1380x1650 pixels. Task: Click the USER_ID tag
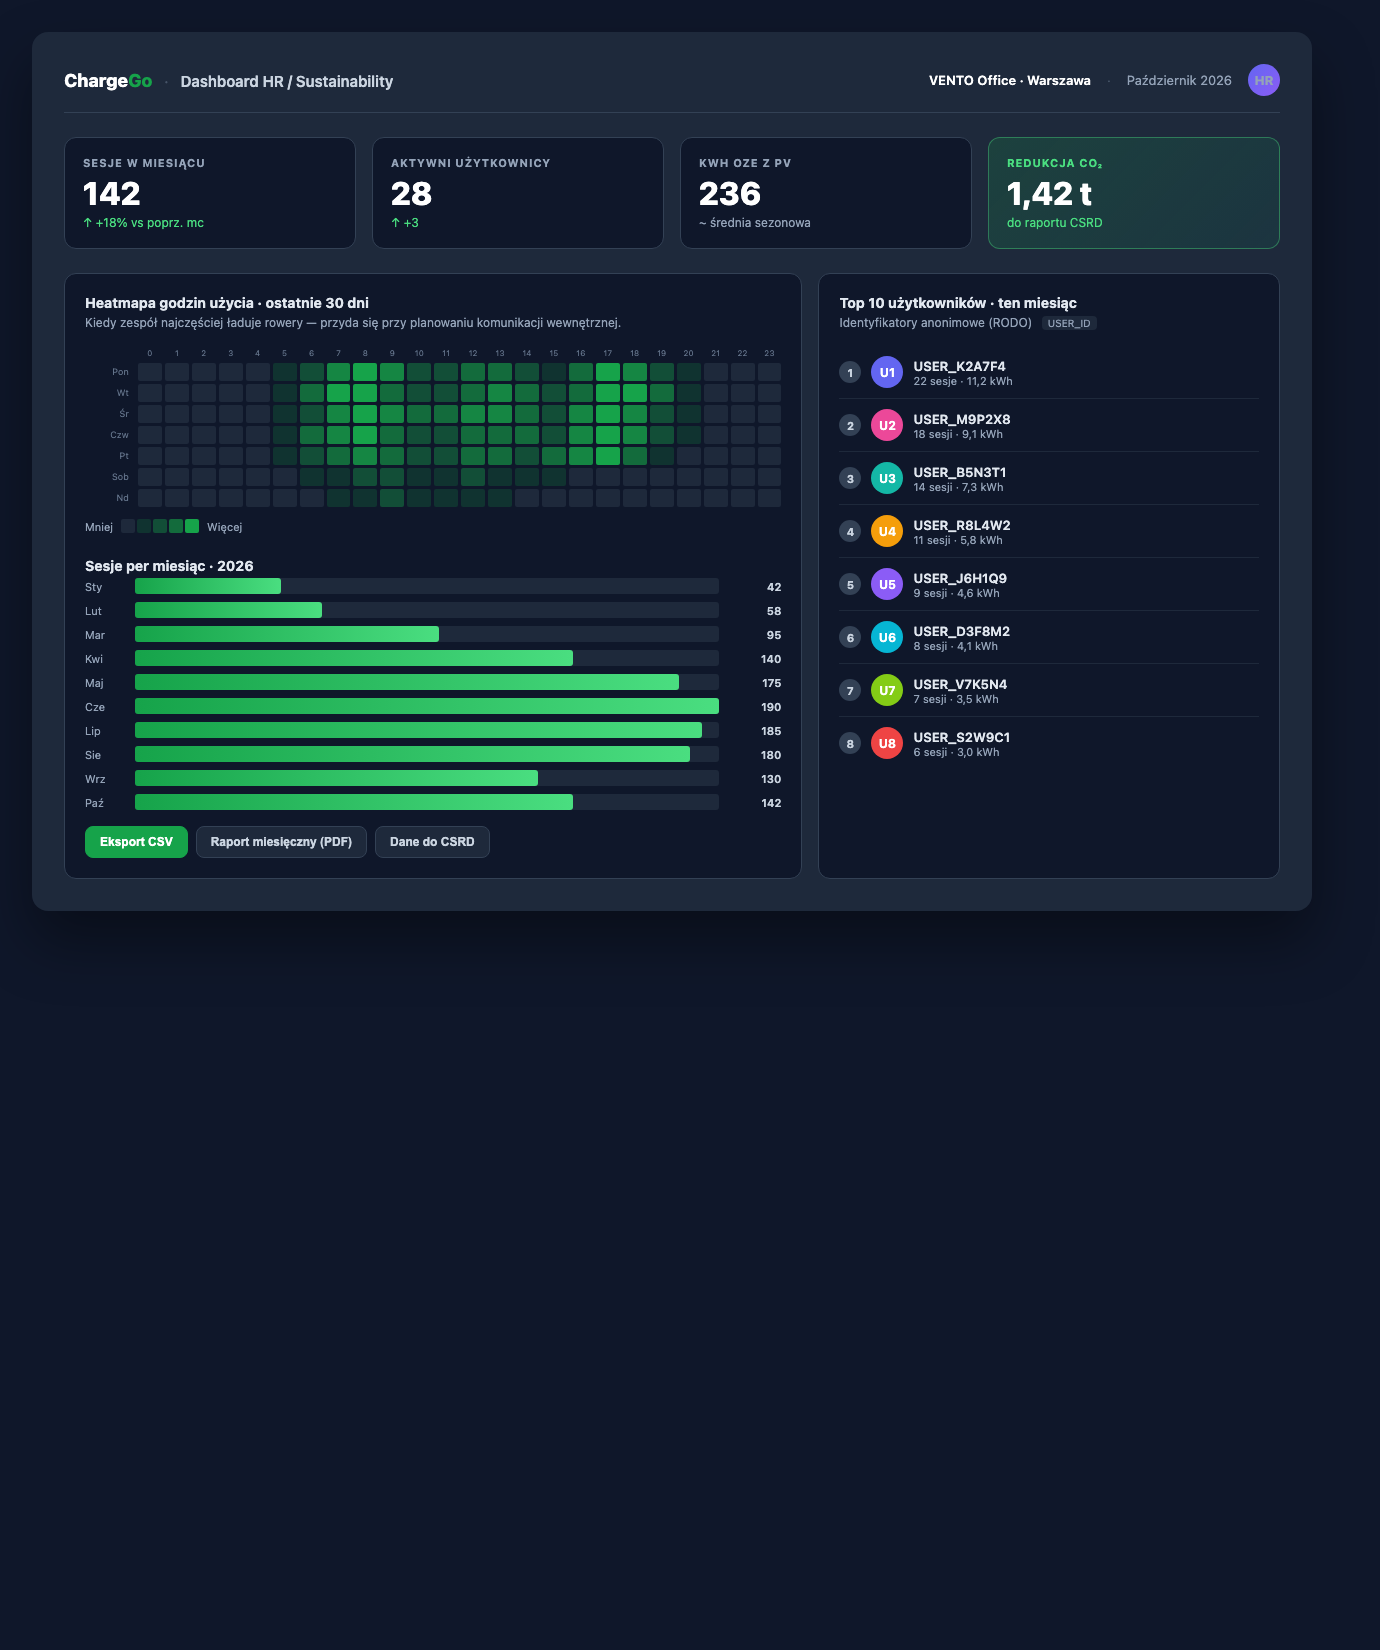point(1069,323)
